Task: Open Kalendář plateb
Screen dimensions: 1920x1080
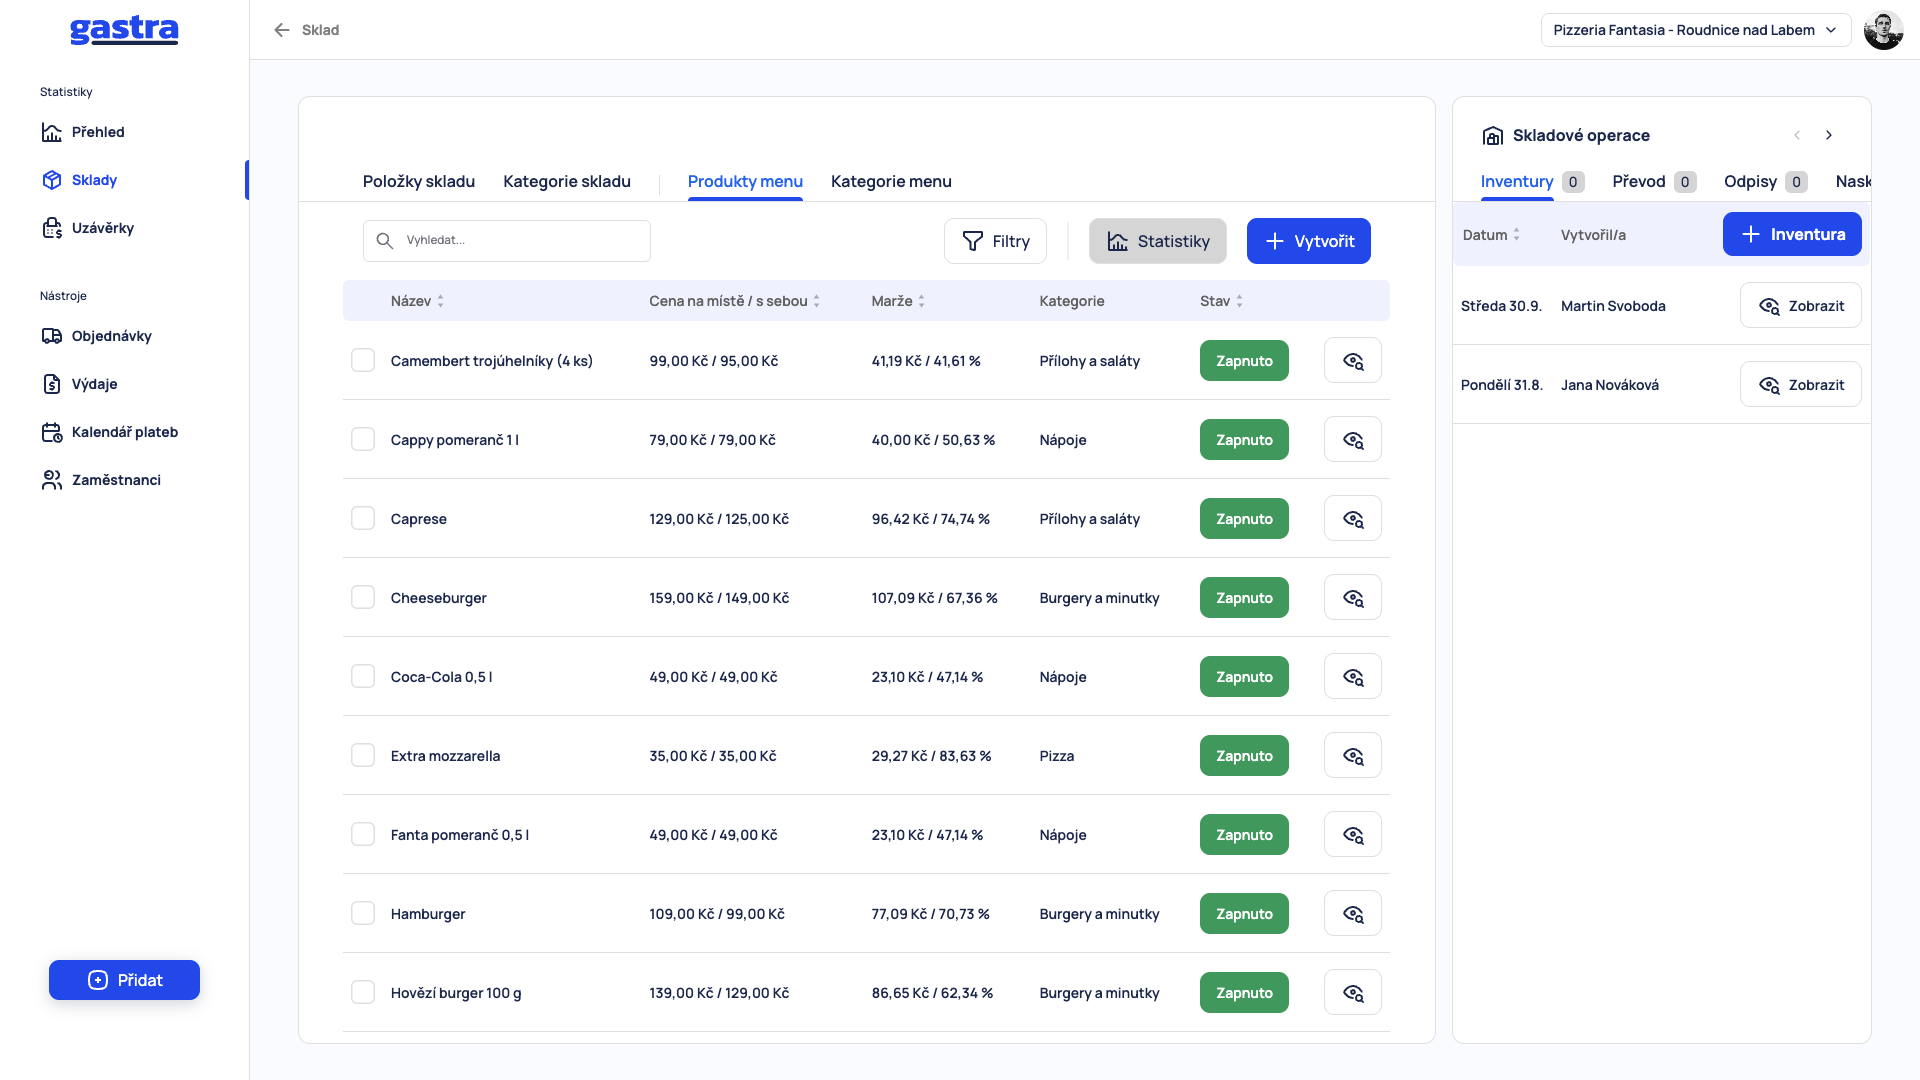Action: coord(110,432)
